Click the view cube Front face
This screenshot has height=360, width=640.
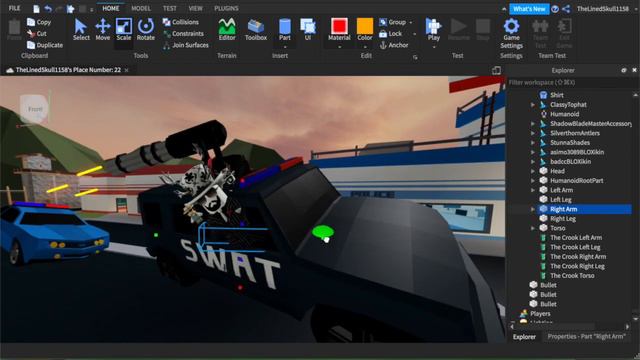click(x=35, y=109)
